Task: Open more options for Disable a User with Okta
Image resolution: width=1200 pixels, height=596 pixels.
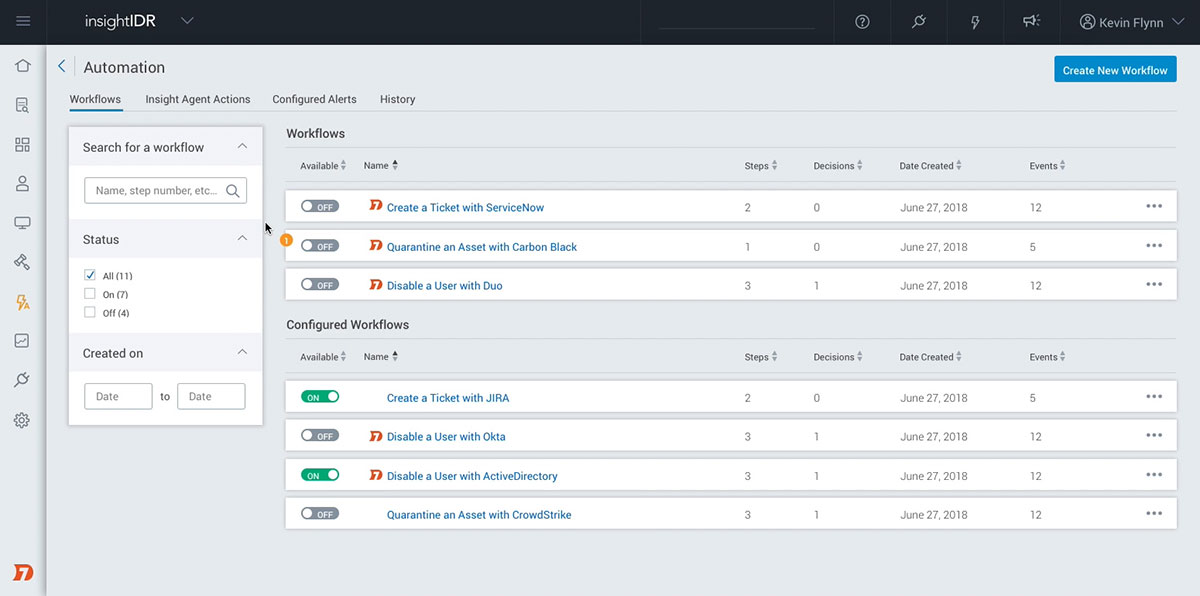Action: pos(1154,436)
